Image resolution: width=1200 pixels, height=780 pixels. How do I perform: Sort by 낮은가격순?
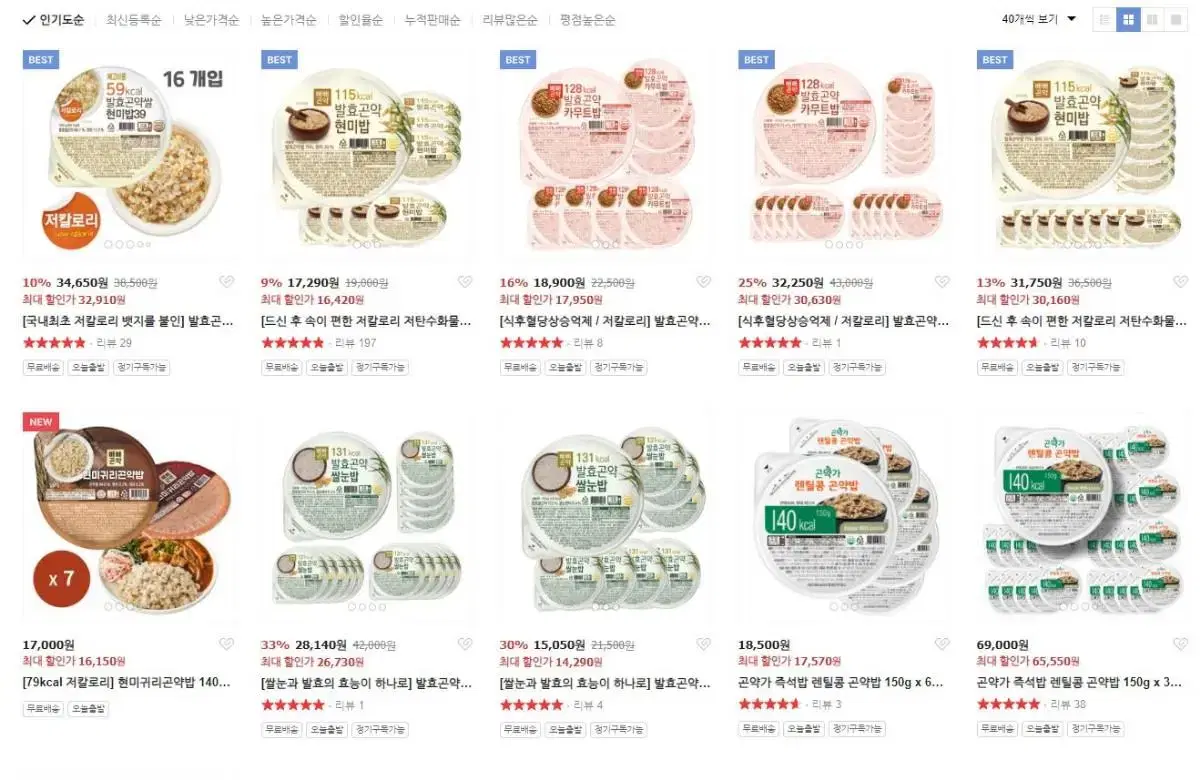[x=212, y=20]
